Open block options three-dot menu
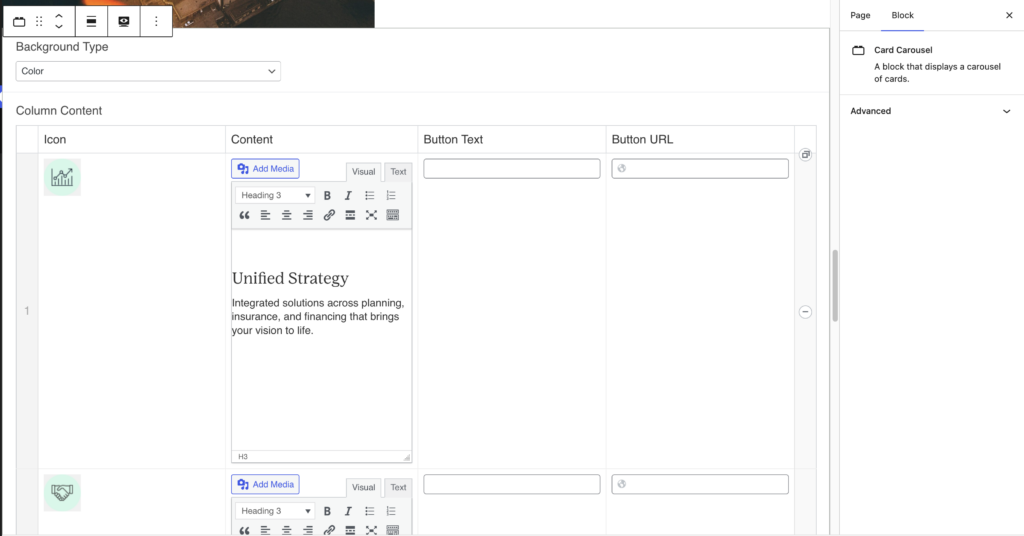 (x=156, y=21)
